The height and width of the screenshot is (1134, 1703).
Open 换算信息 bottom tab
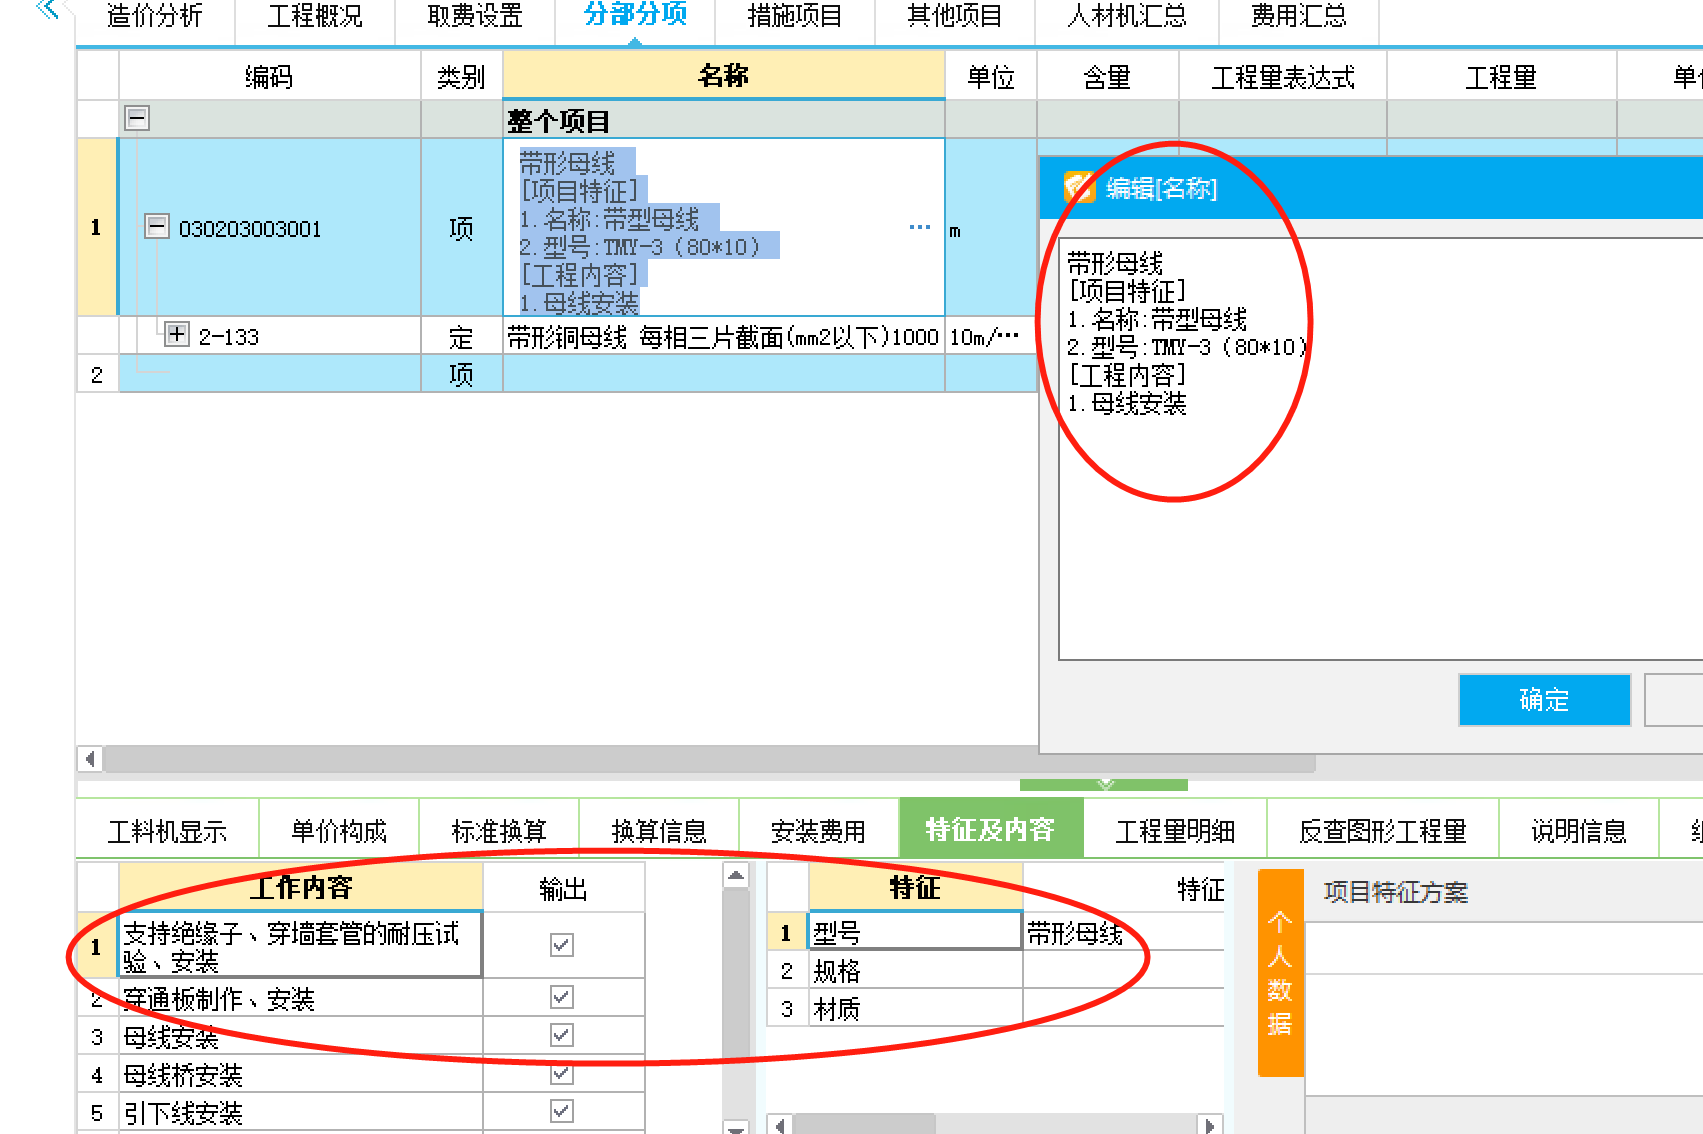coord(659,831)
